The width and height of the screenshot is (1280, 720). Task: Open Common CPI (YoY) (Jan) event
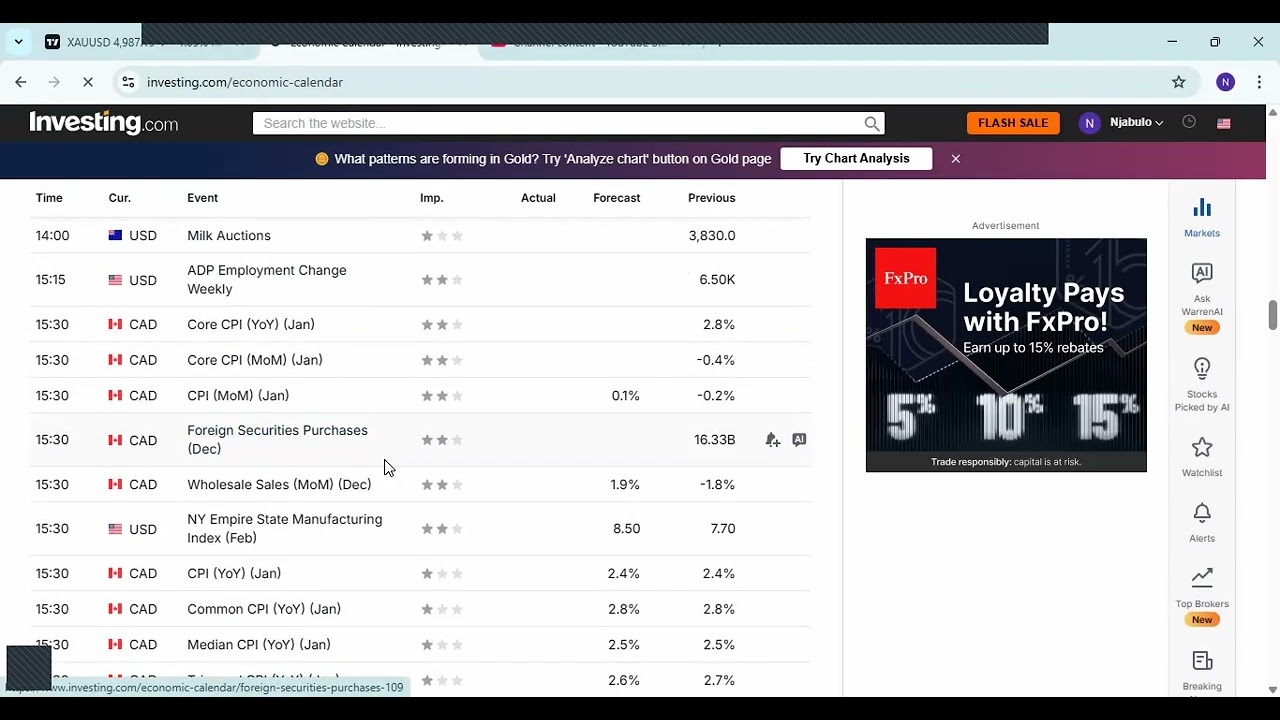(x=264, y=609)
